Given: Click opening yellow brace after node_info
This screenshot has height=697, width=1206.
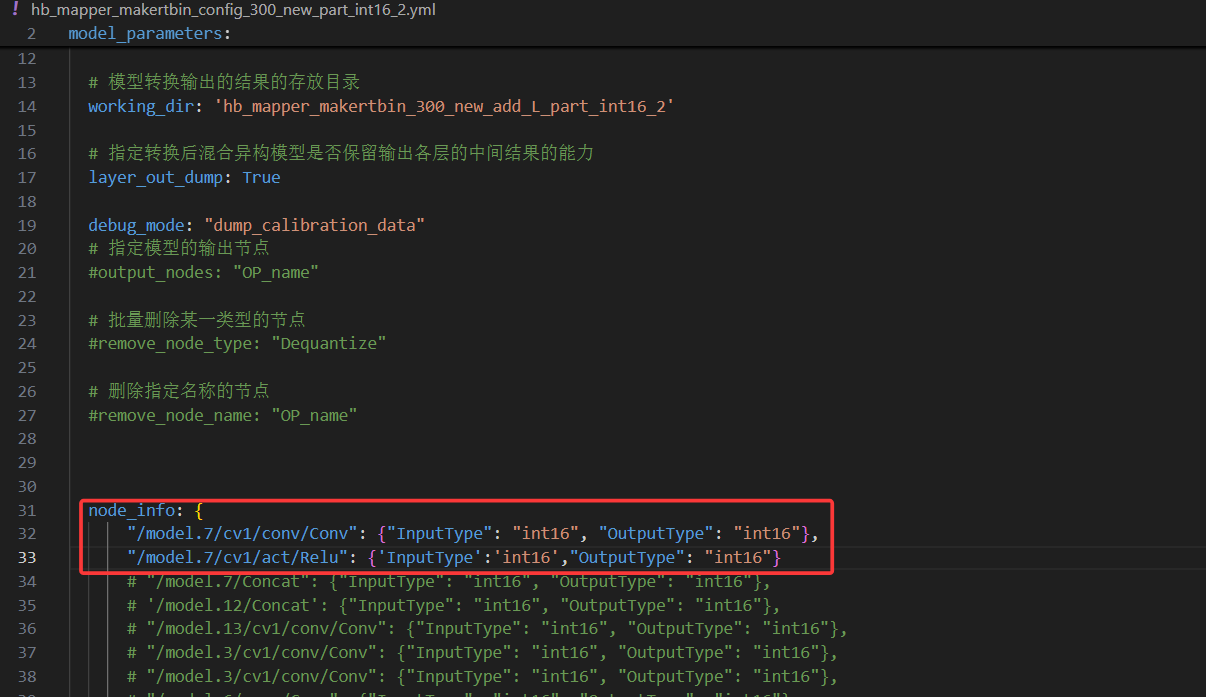Looking at the screenshot, I should point(199,510).
